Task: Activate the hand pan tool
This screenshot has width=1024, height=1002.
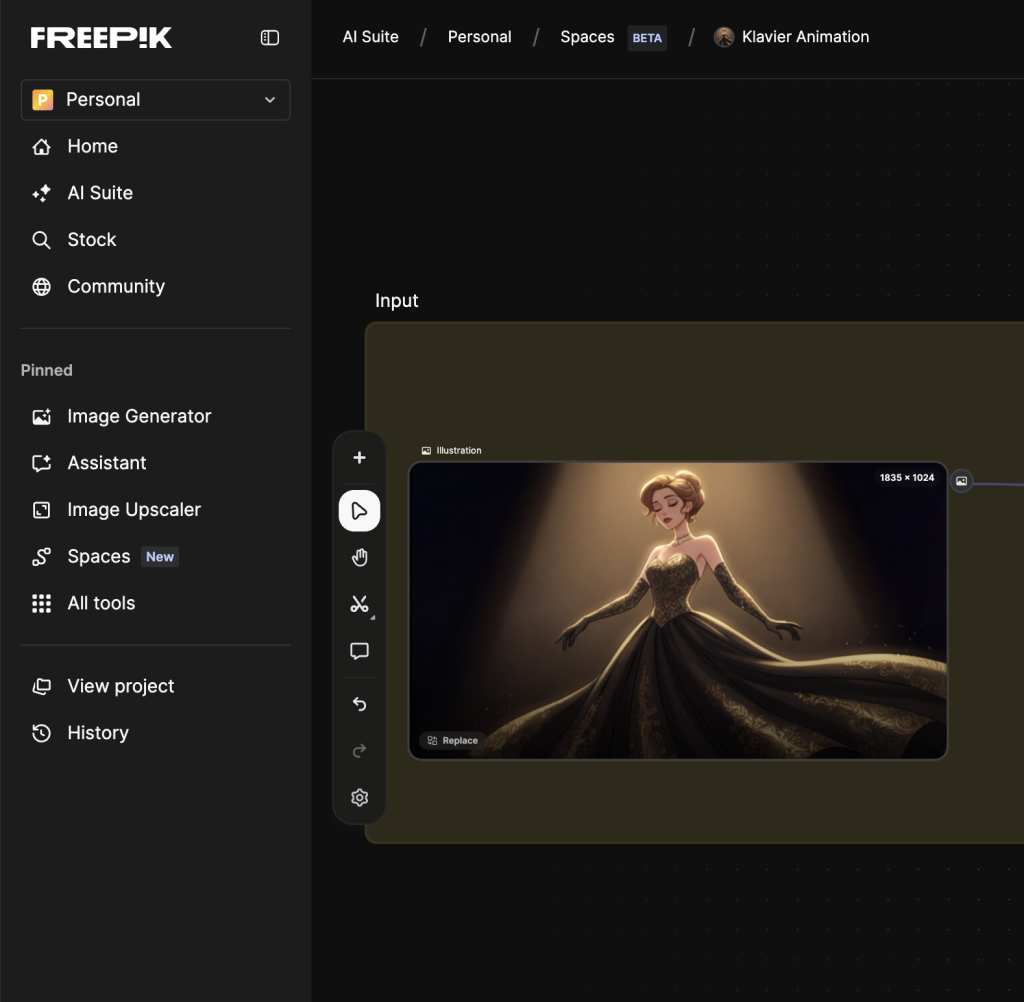Action: [x=360, y=558]
